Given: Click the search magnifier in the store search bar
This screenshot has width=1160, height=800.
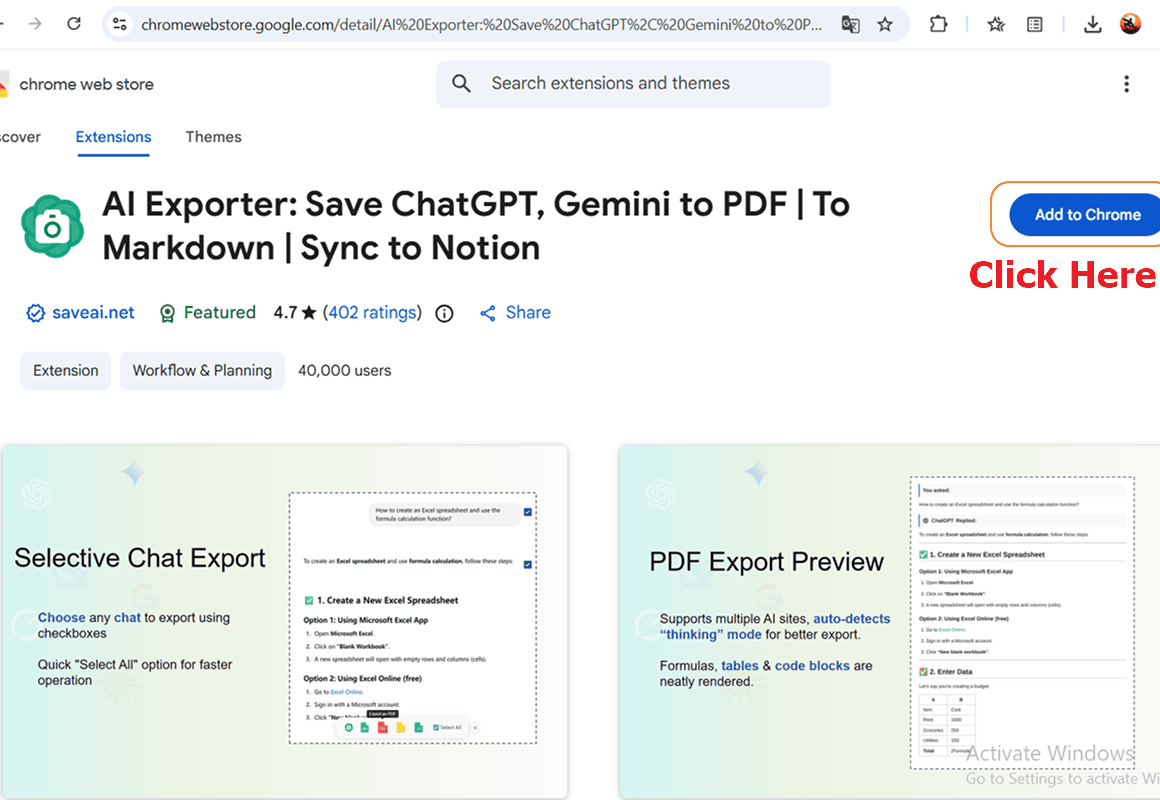Looking at the screenshot, I should pyautogui.click(x=461, y=84).
